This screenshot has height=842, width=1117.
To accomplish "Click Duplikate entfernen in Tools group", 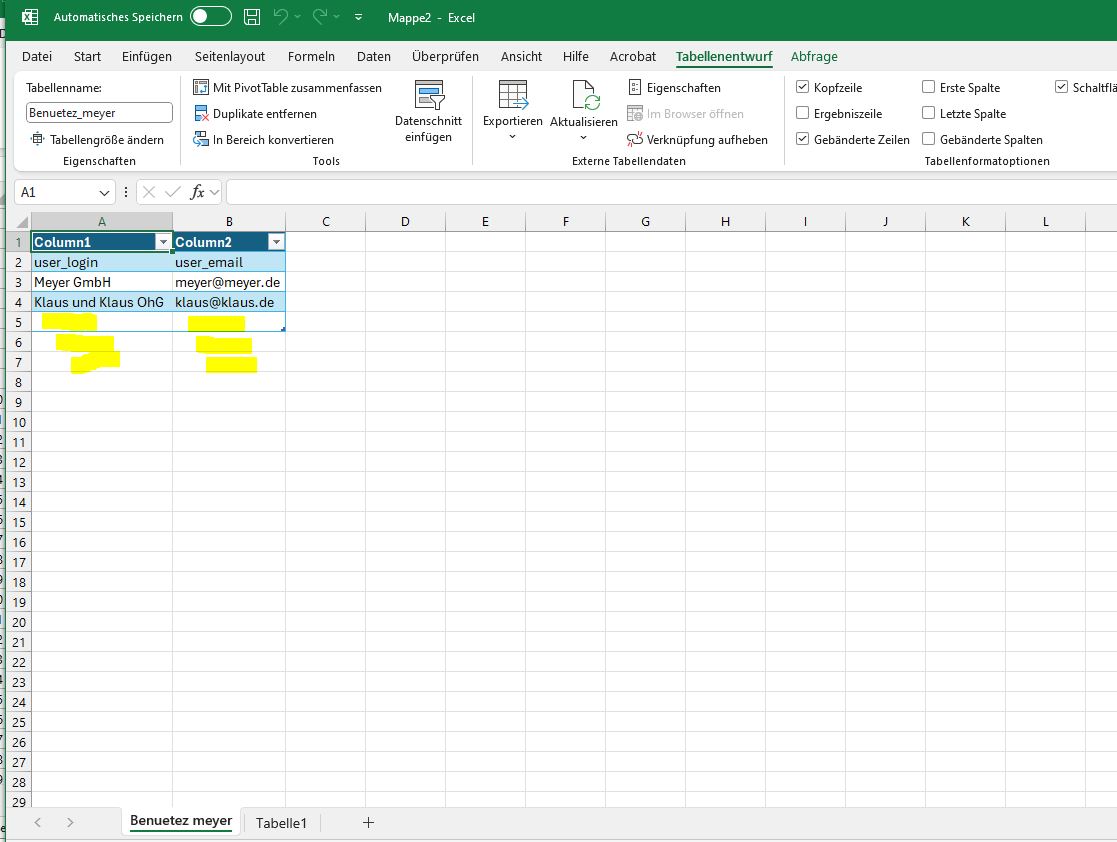I will pyautogui.click(x=264, y=114).
